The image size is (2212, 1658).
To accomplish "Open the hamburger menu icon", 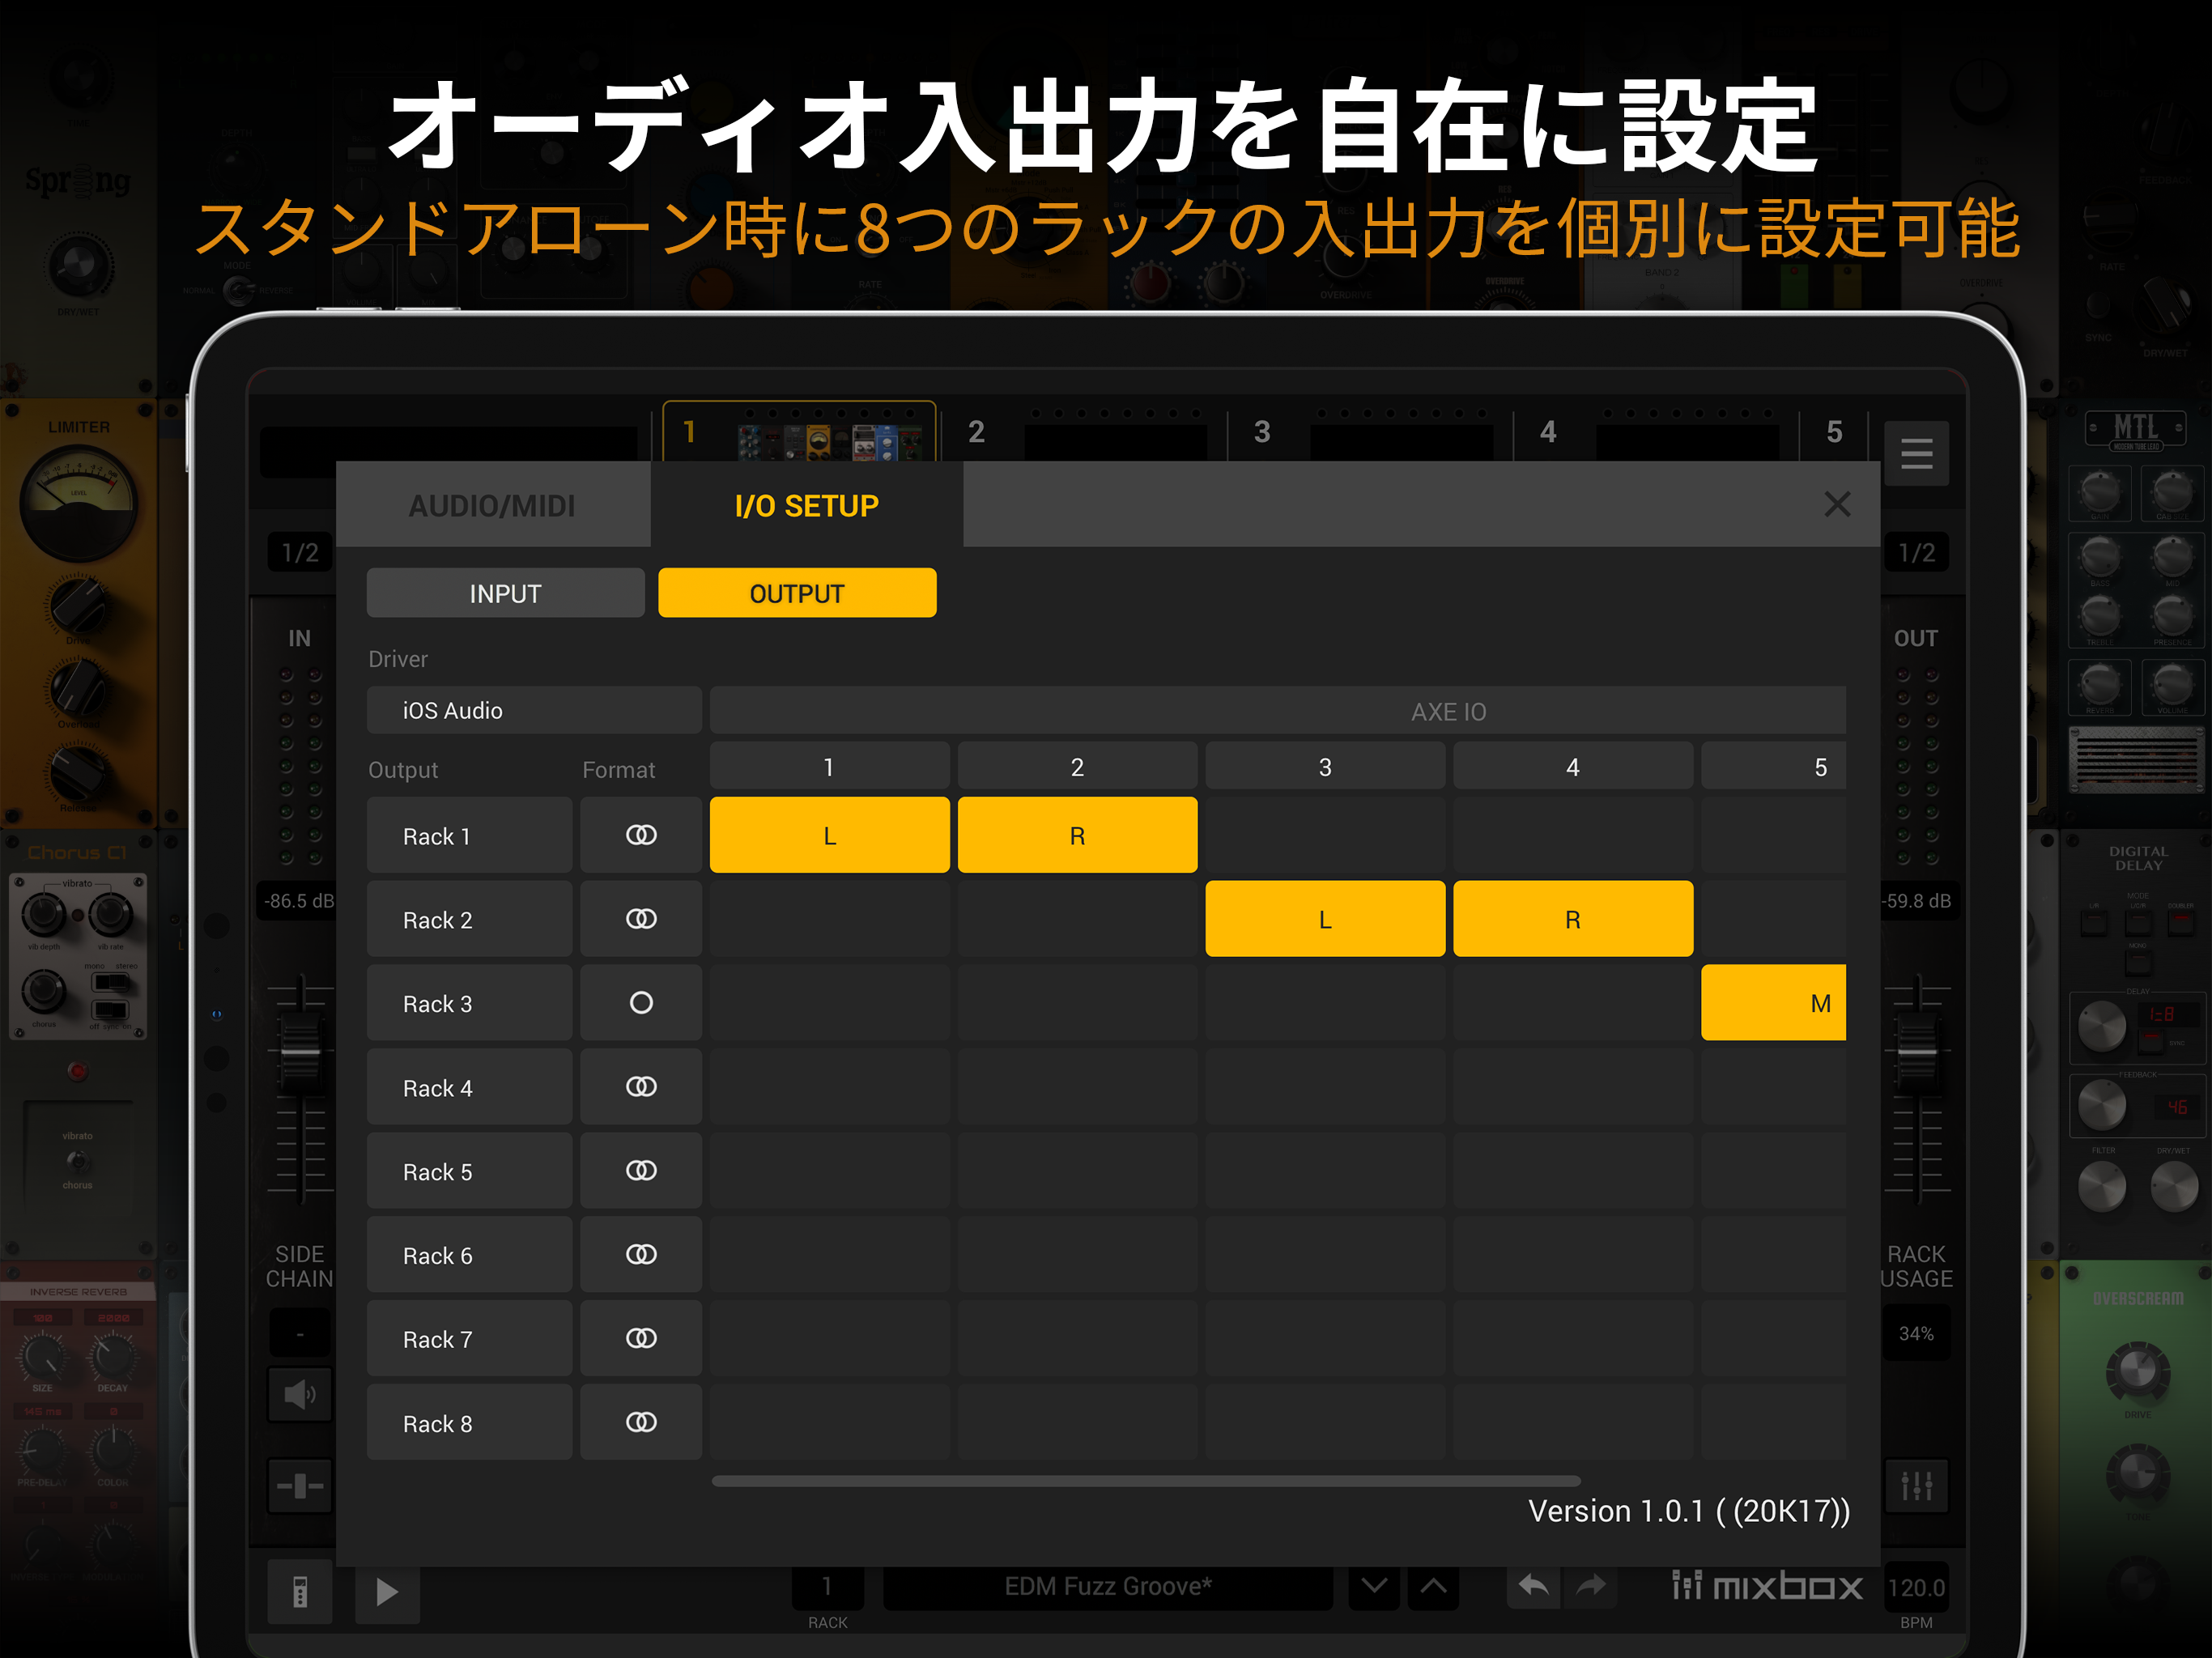I will (1916, 454).
